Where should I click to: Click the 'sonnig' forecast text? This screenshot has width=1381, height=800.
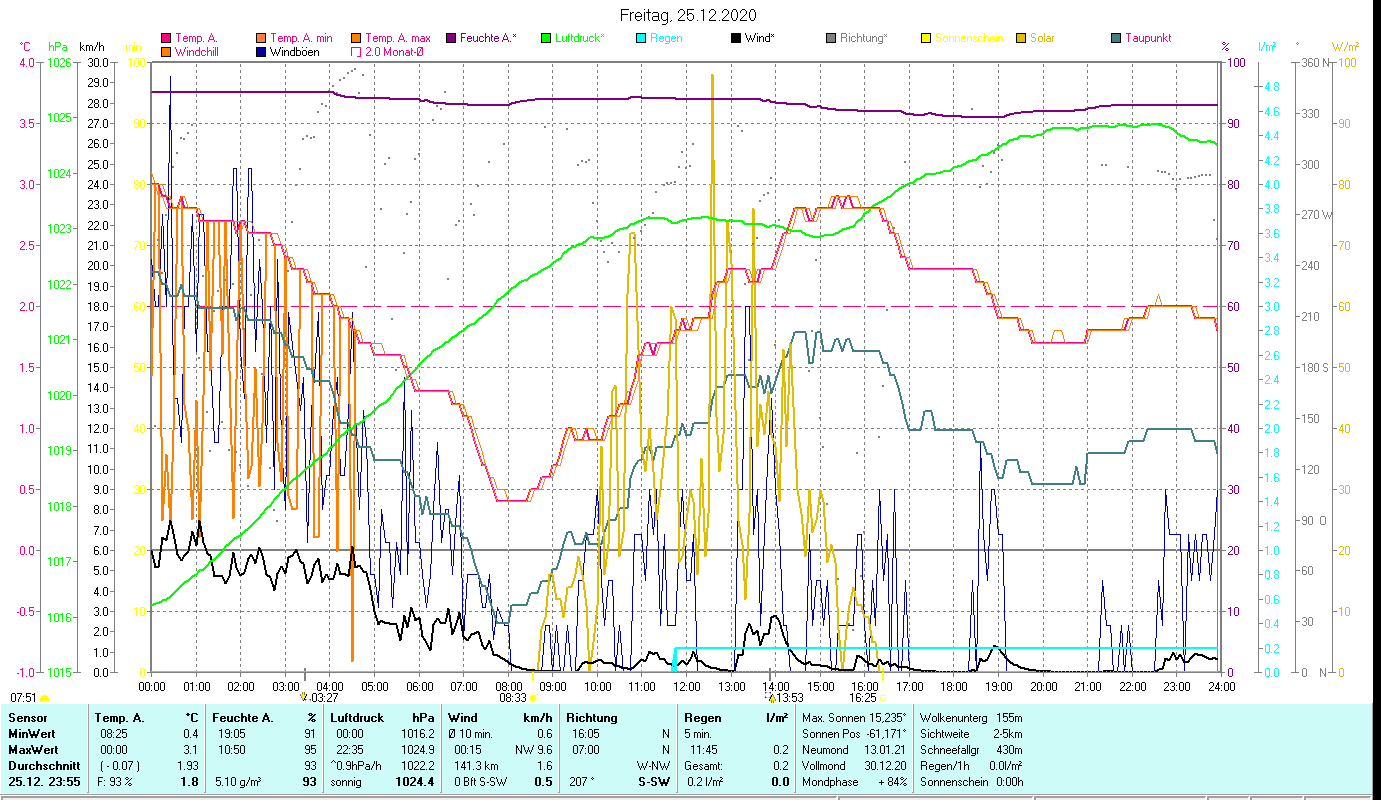point(346,782)
